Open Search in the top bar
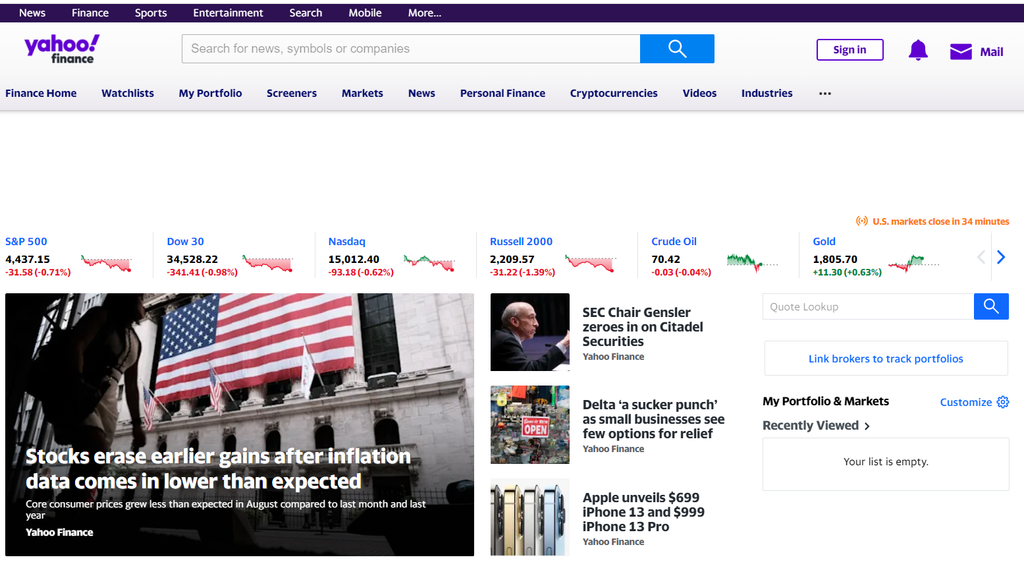1024x574 pixels. coord(306,12)
